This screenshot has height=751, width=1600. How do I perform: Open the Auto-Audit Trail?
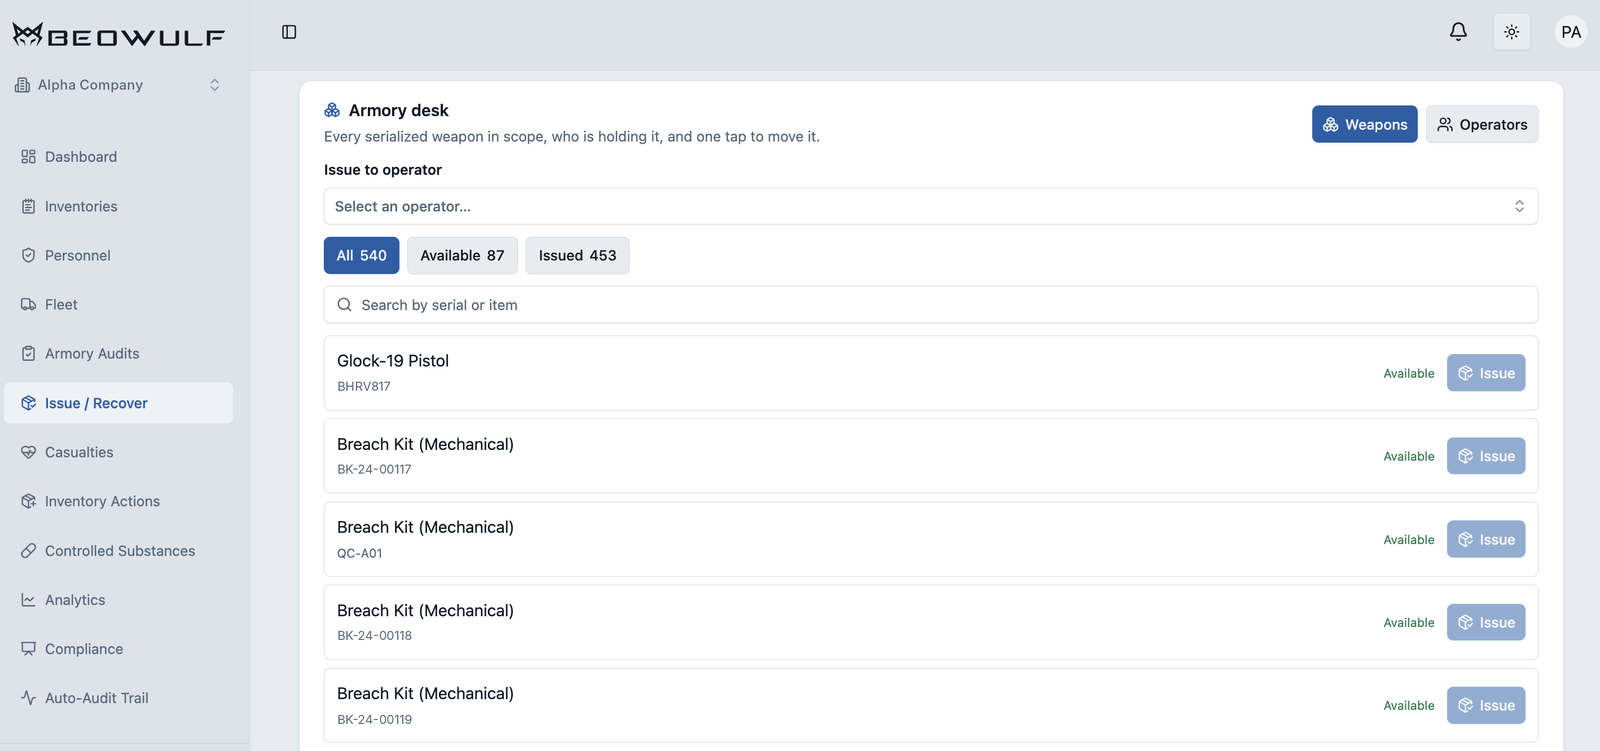(118, 698)
